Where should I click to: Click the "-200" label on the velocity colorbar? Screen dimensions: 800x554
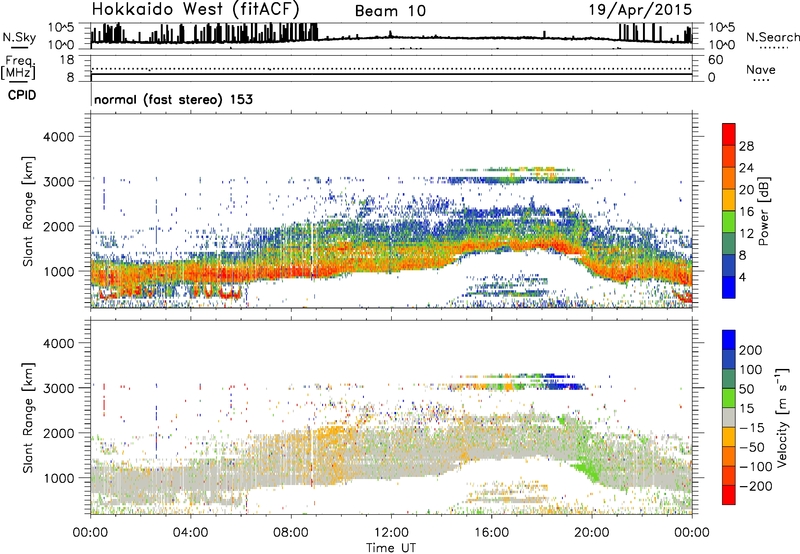click(755, 486)
